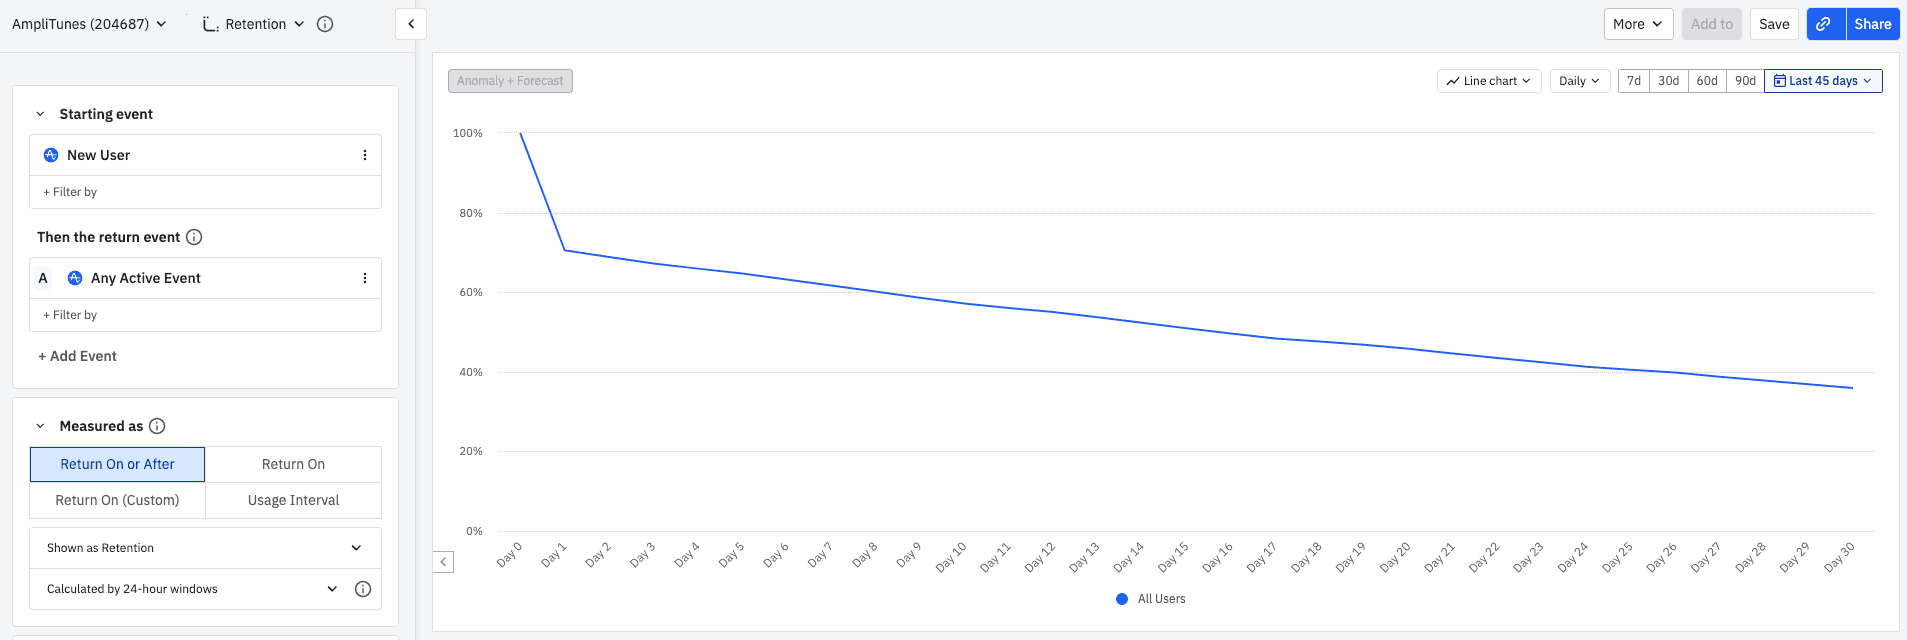The height and width of the screenshot is (640, 1907).
Task: Select the 30d date range tab
Action: click(x=1668, y=81)
